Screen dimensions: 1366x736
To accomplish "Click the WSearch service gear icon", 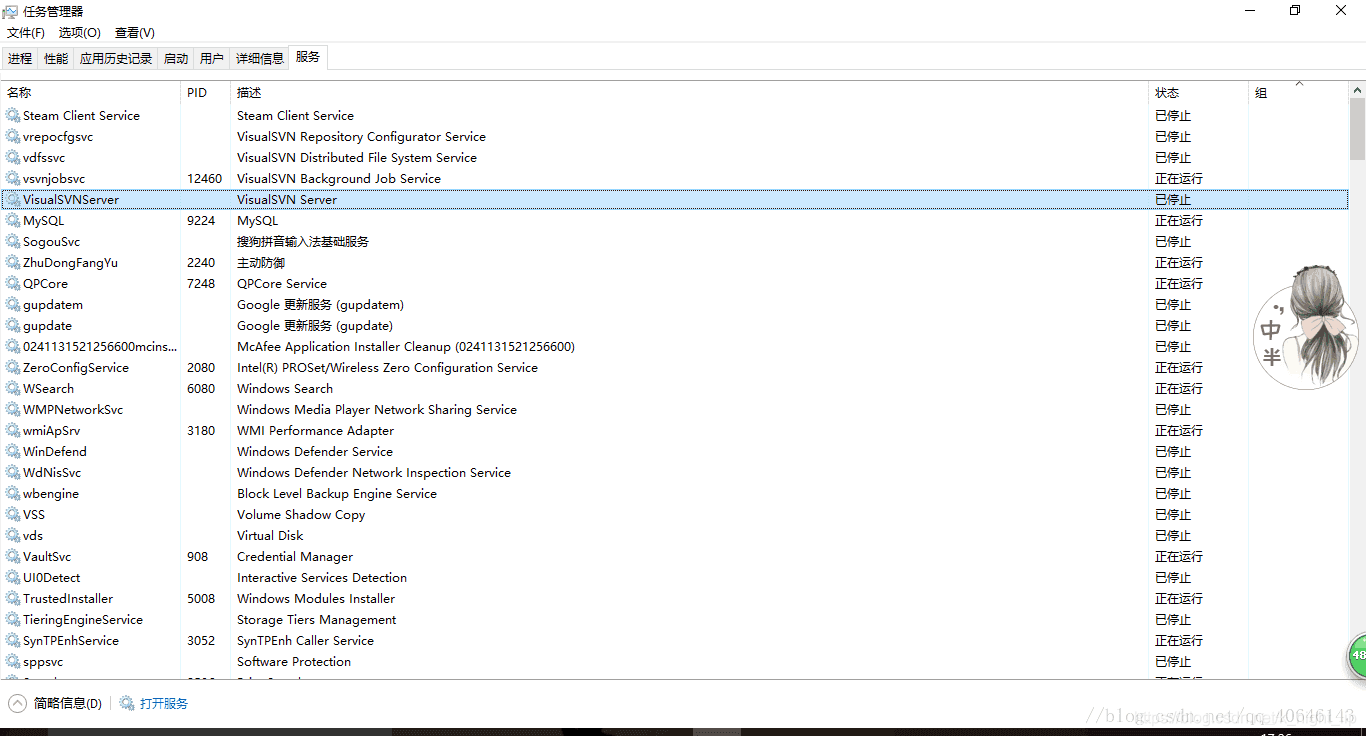I will [13, 389].
